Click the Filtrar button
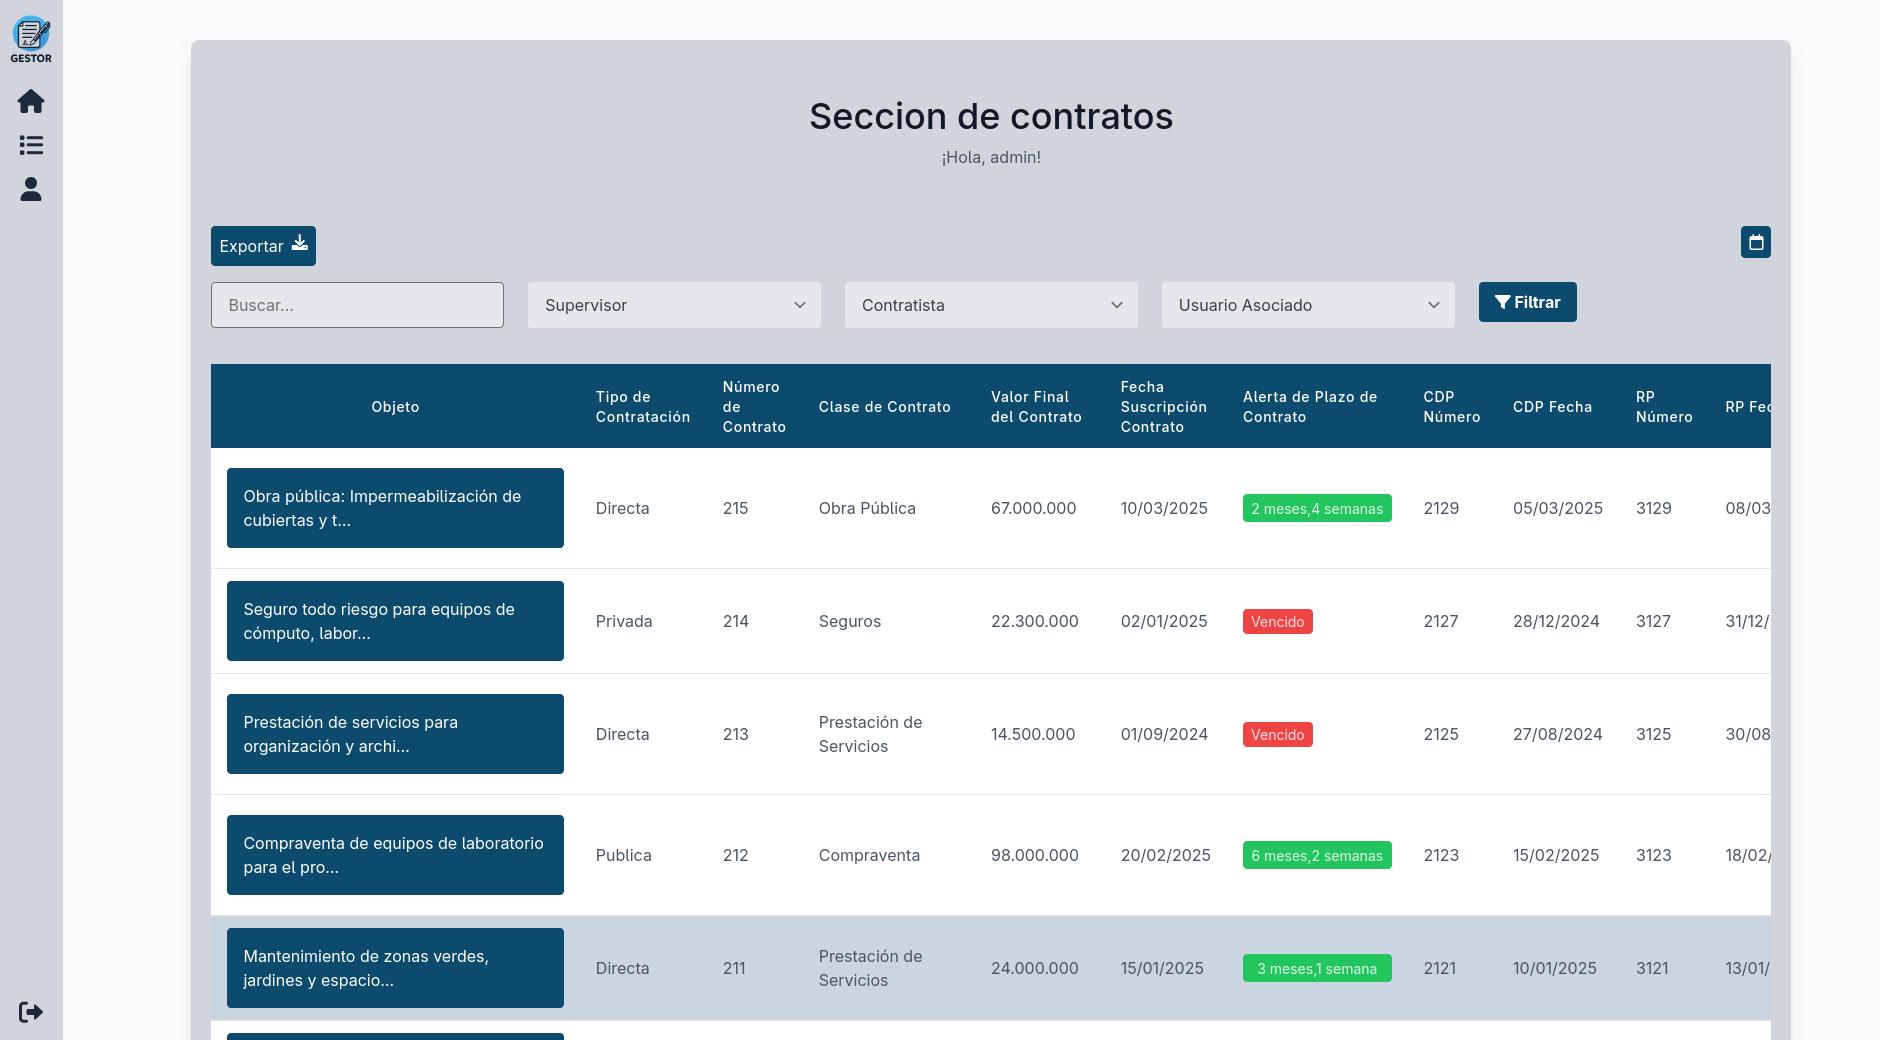The image size is (1880, 1040). pyautogui.click(x=1527, y=302)
